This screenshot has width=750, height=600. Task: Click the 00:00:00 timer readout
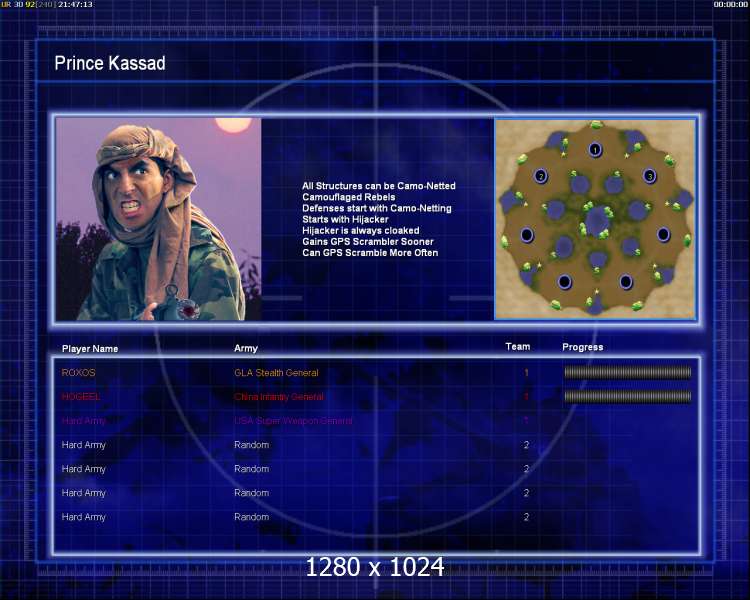pyautogui.click(x=730, y=4)
